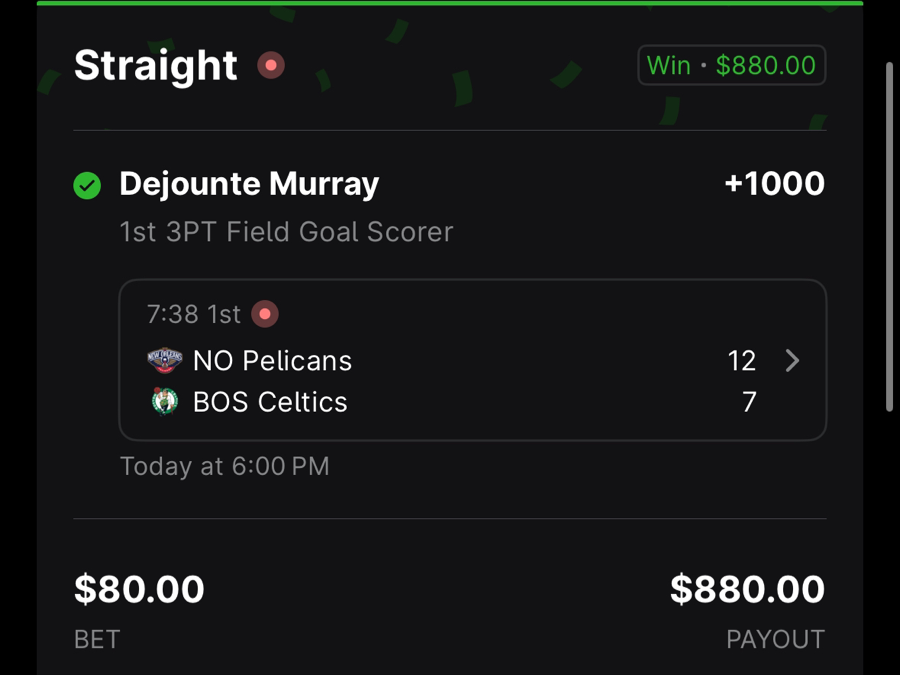Click the +1000 odds value
The height and width of the screenshot is (675, 900).
[775, 184]
